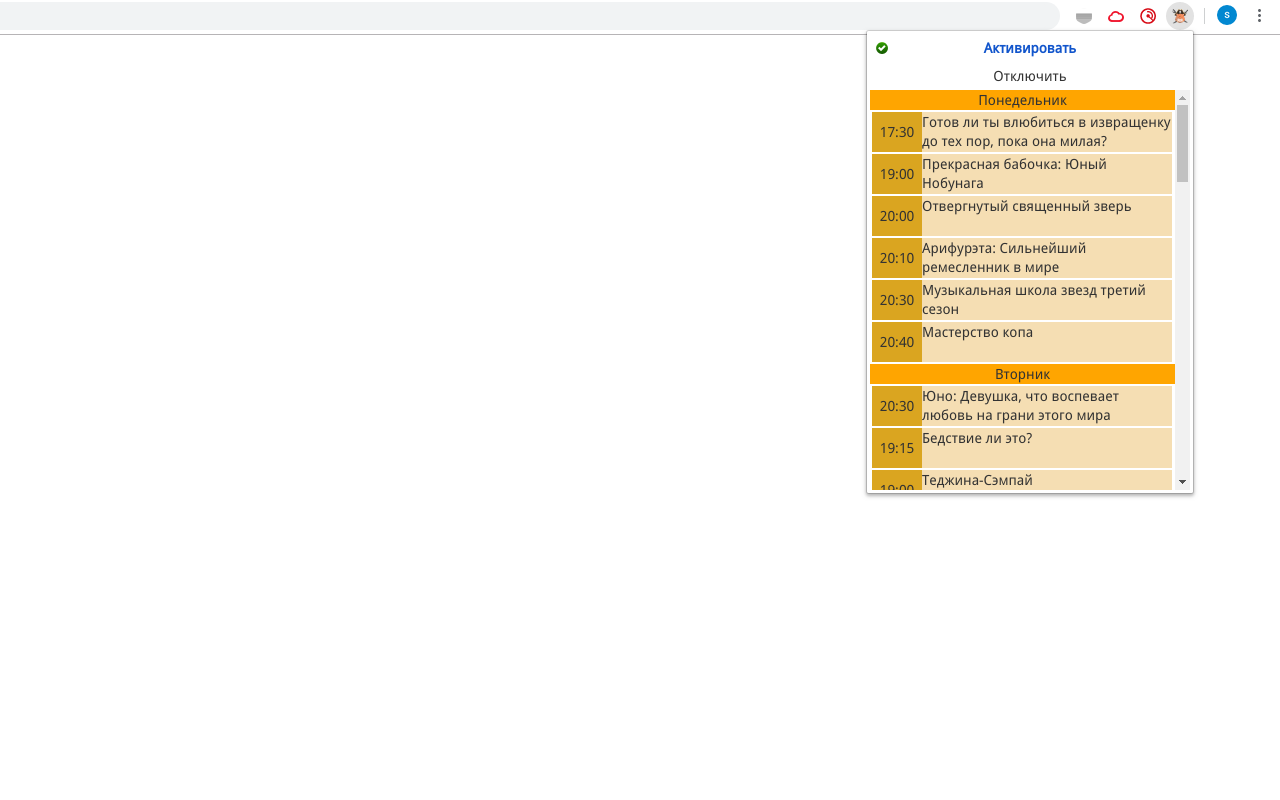Open 'Отвергнутый священный зверь' entry
The width and height of the screenshot is (1280, 800).
point(1047,216)
